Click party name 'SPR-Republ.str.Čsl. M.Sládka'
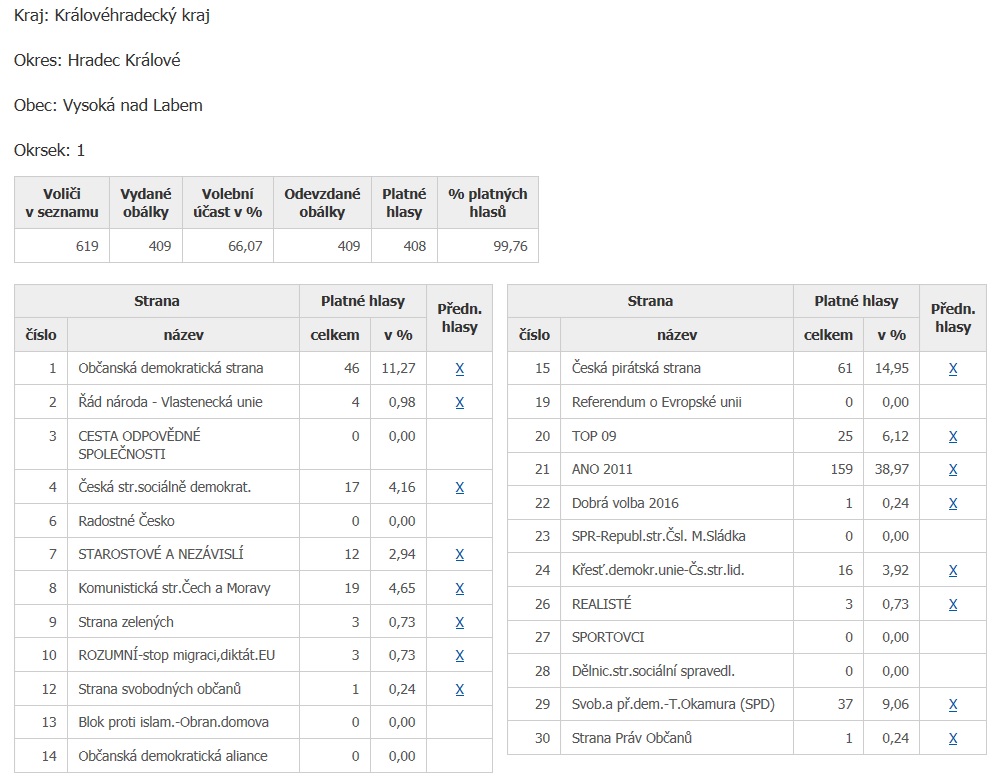This screenshot has height=779, width=1005. (x=659, y=536)
